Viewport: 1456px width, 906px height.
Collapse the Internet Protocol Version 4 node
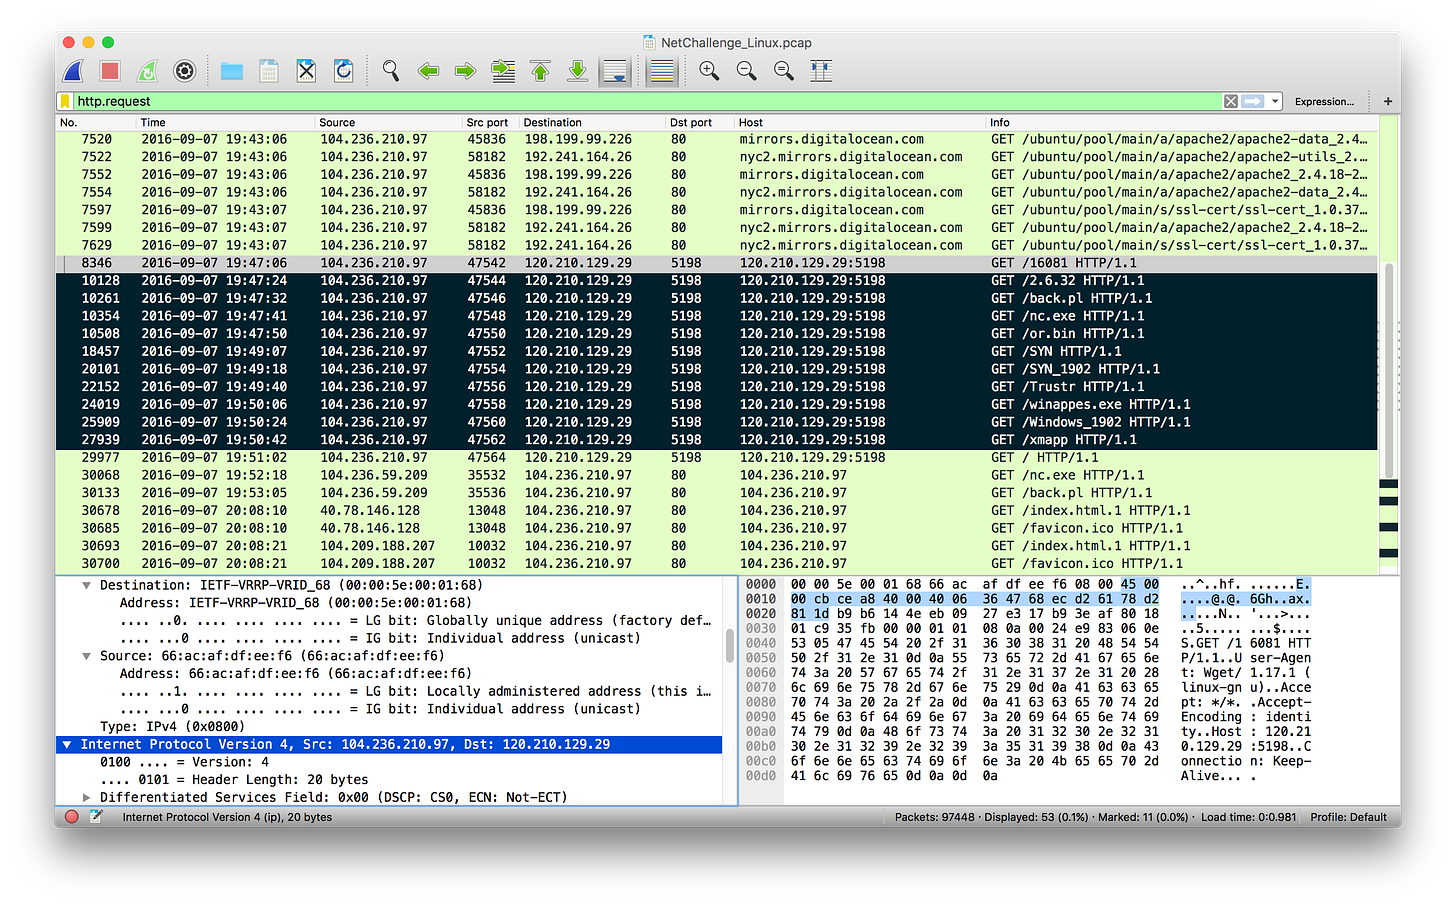pos(67,745)
